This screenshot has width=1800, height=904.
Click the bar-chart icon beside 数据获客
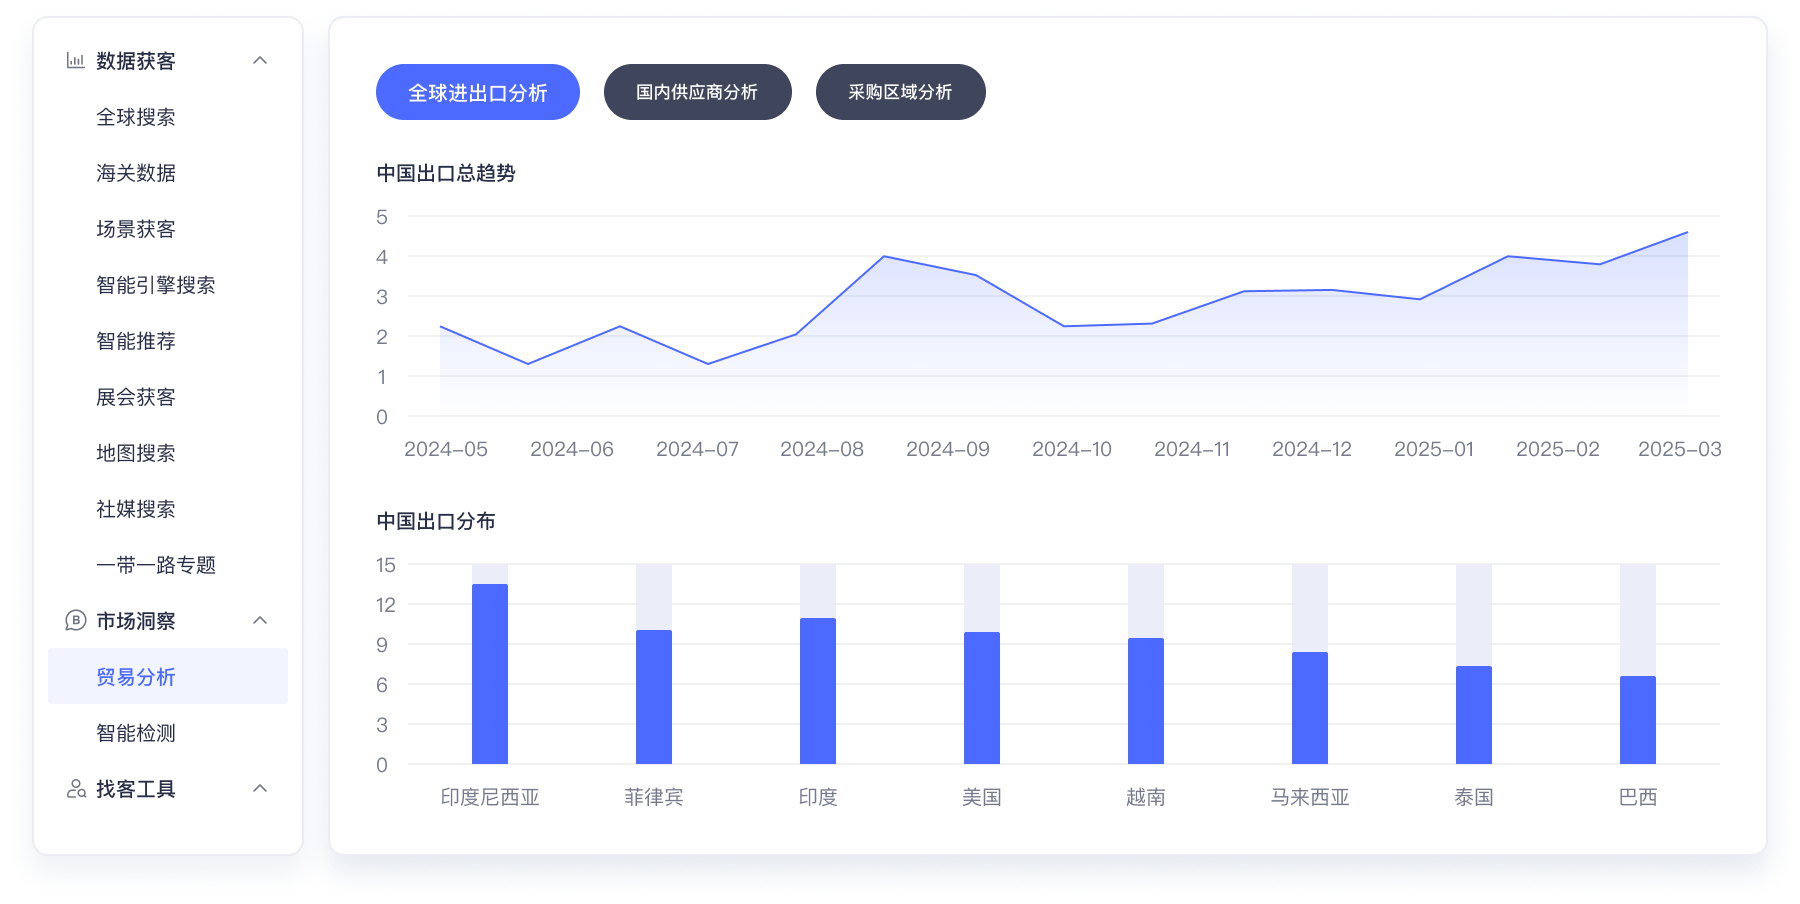74,61
